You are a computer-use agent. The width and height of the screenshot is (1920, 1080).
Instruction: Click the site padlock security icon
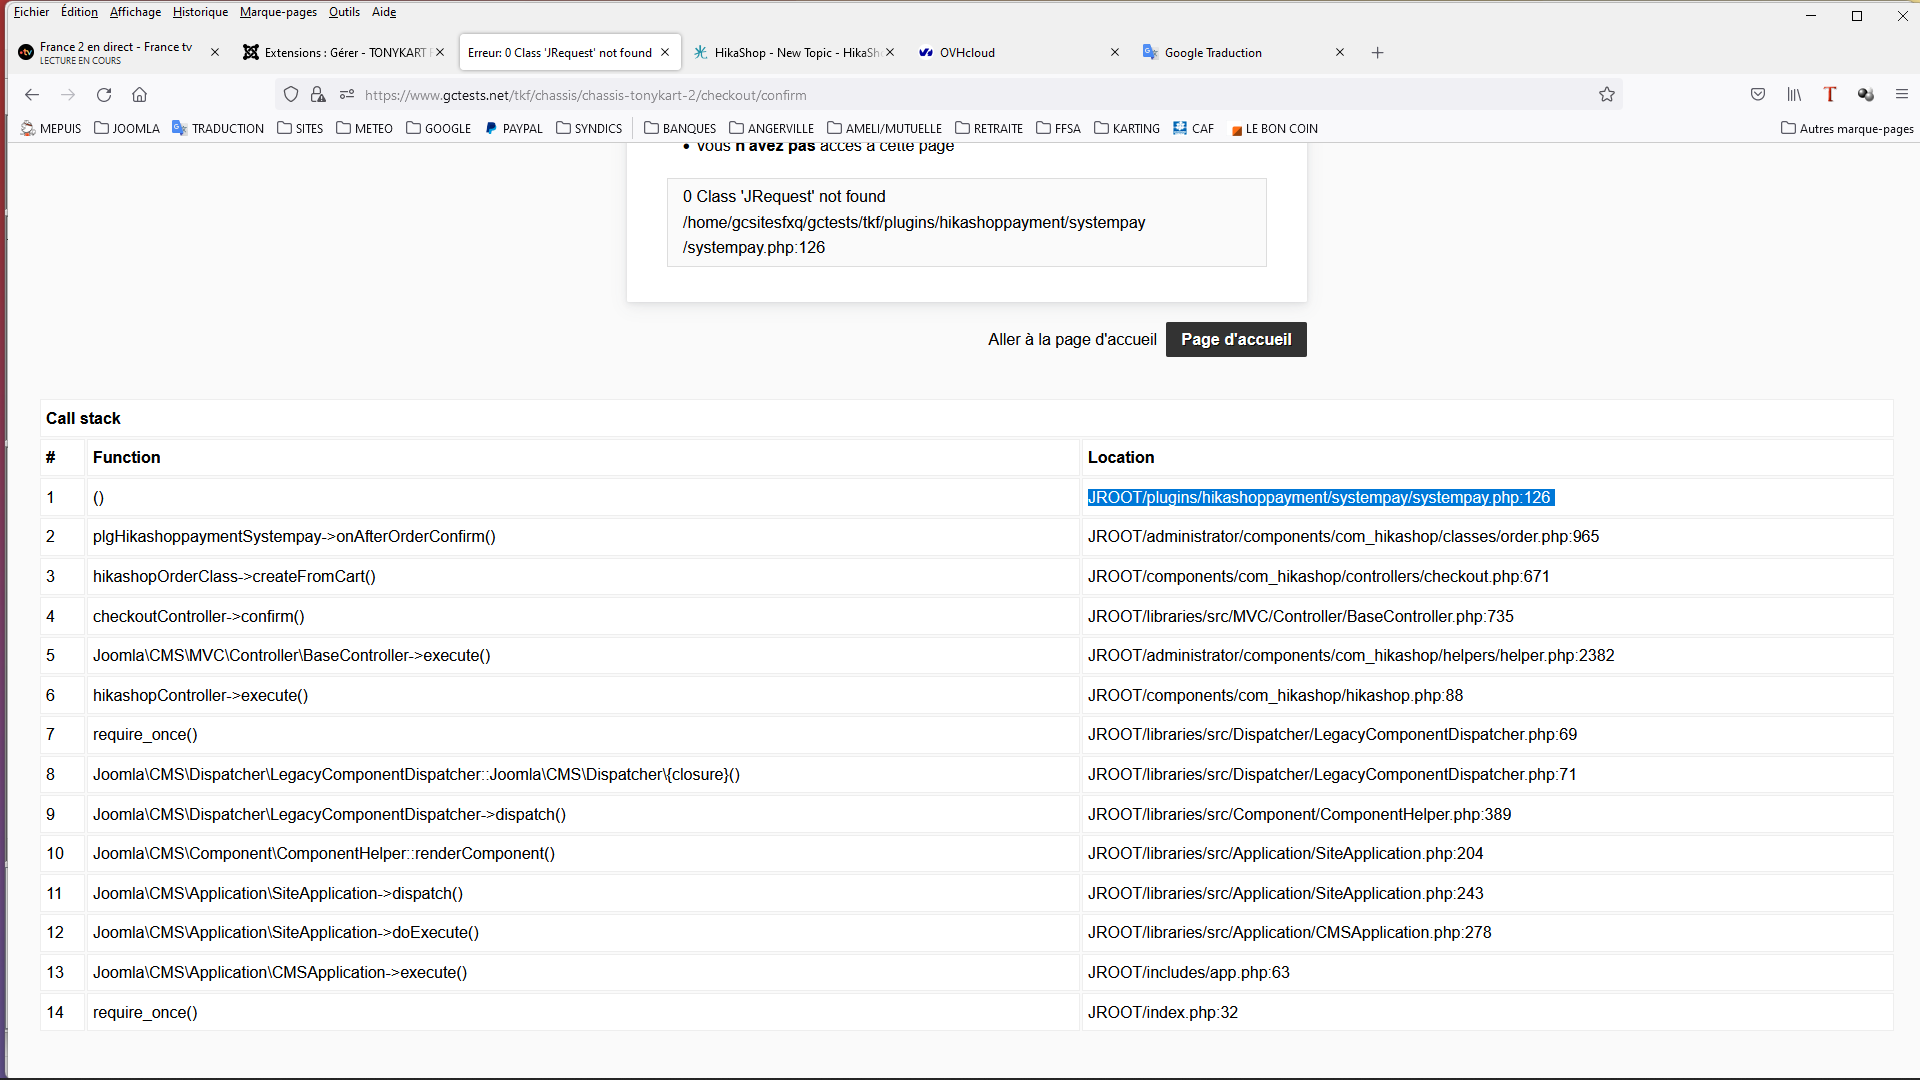[x=318, y=95]
